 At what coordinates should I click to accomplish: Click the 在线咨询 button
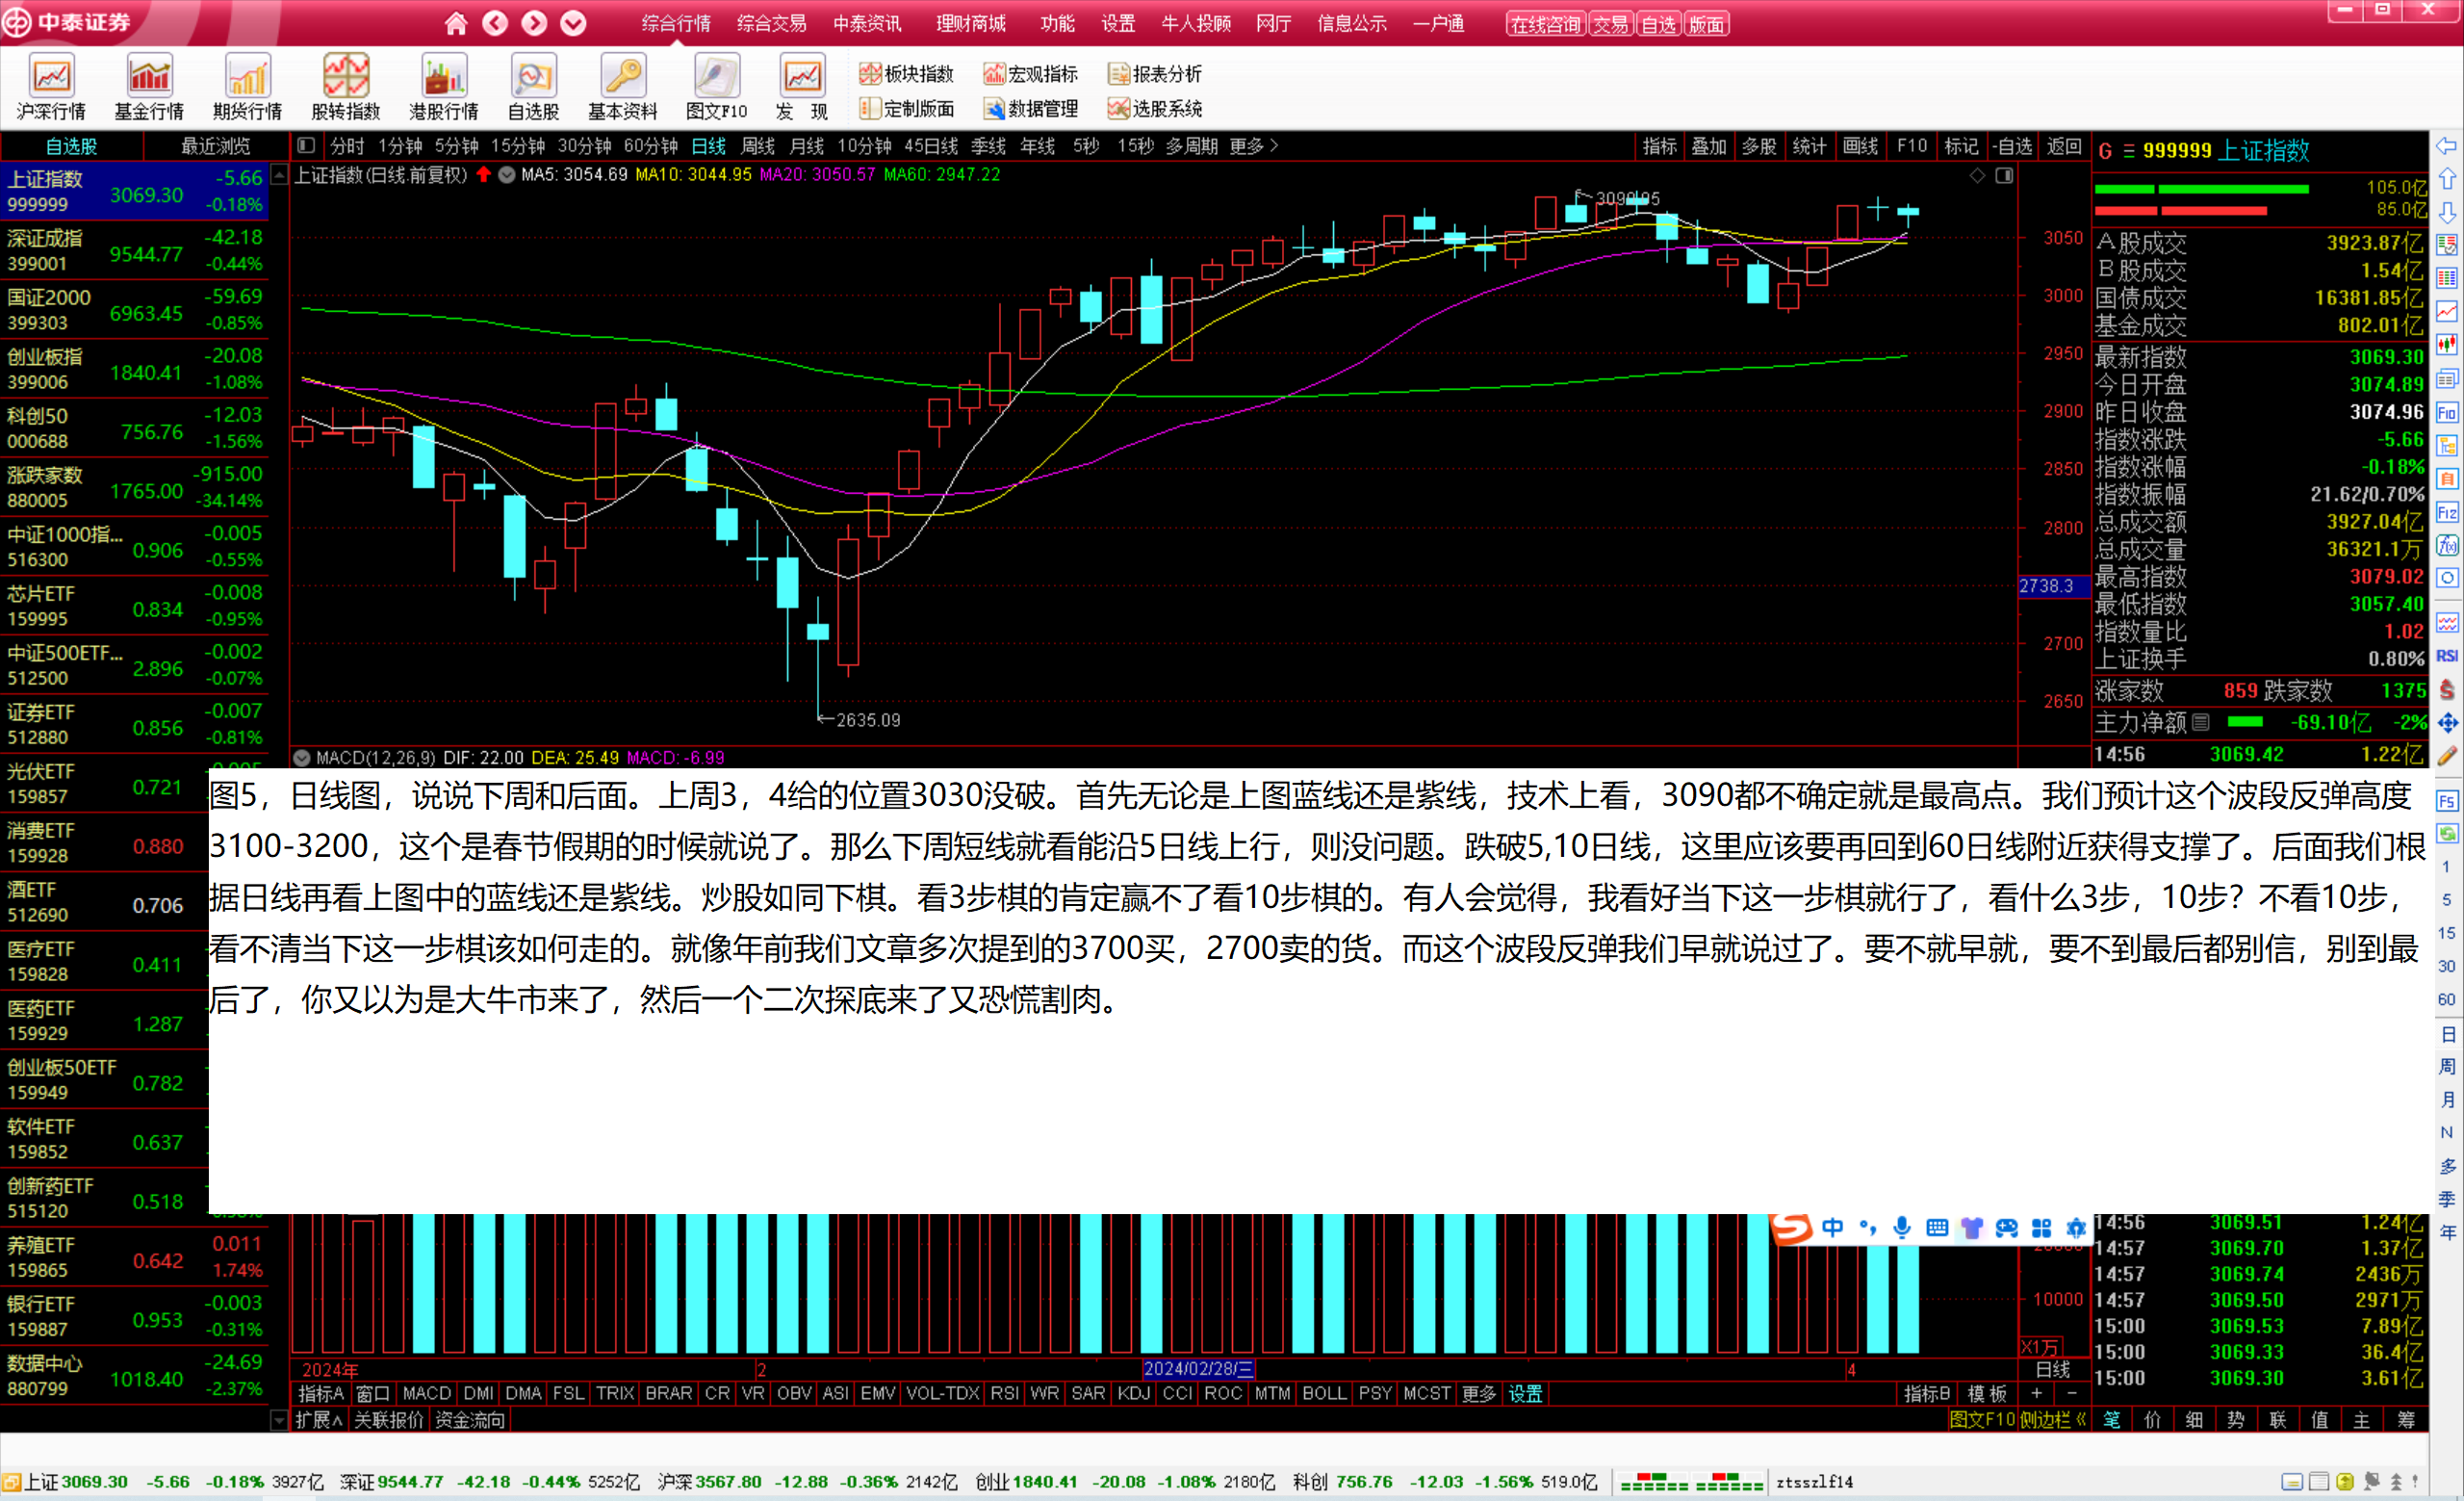click(1545, 24)
